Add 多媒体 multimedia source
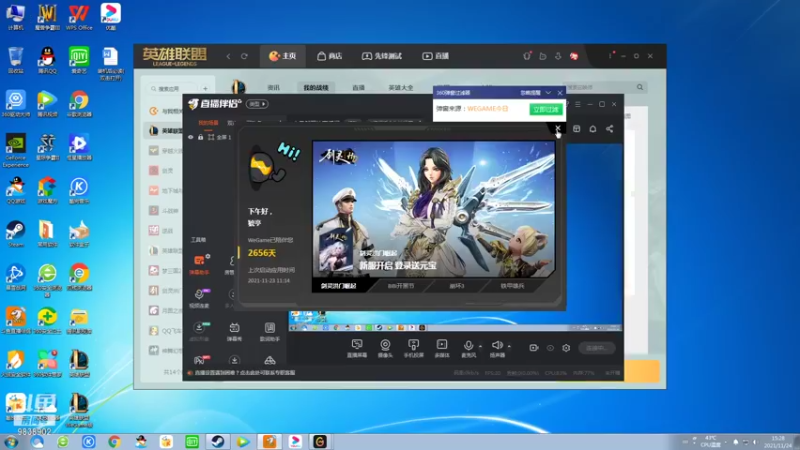The width and height of the screenshot is (800, 450). (x=442, y=348)
